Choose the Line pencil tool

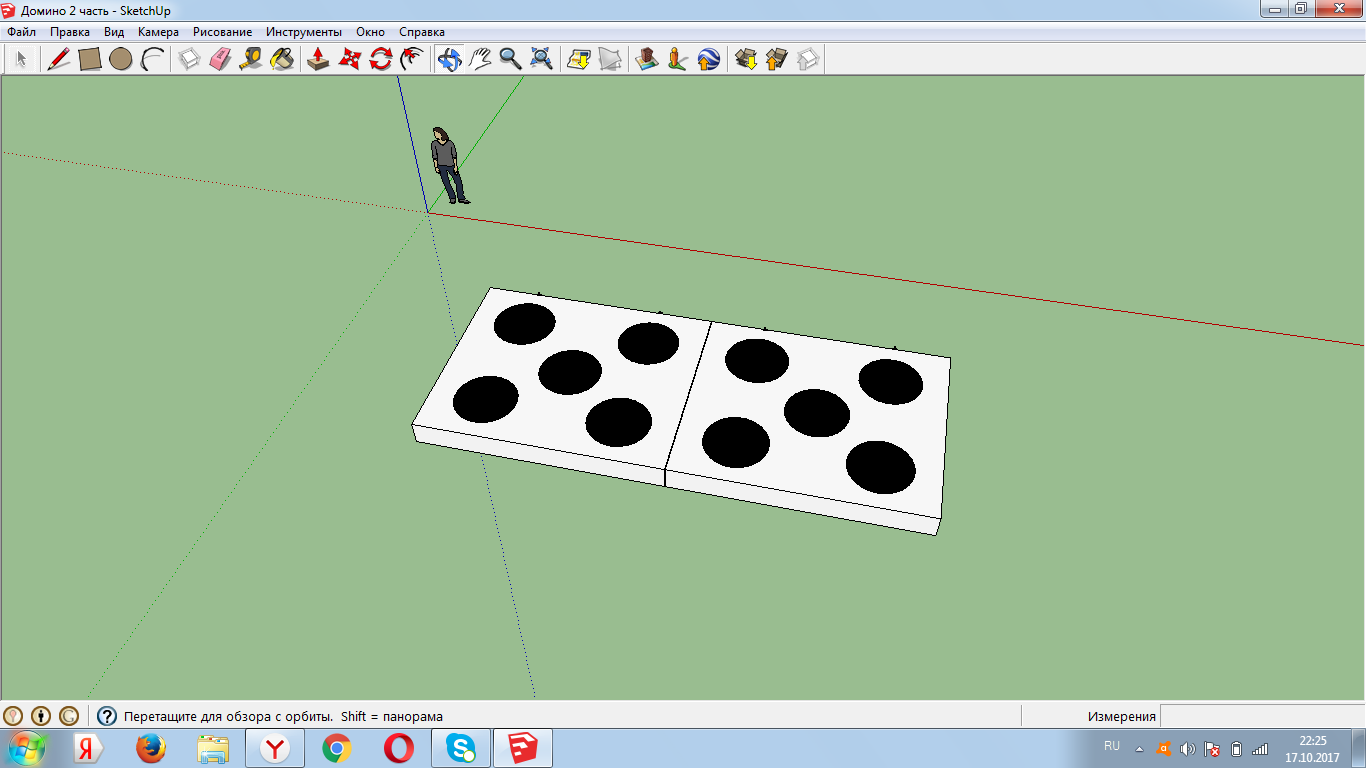59,60
